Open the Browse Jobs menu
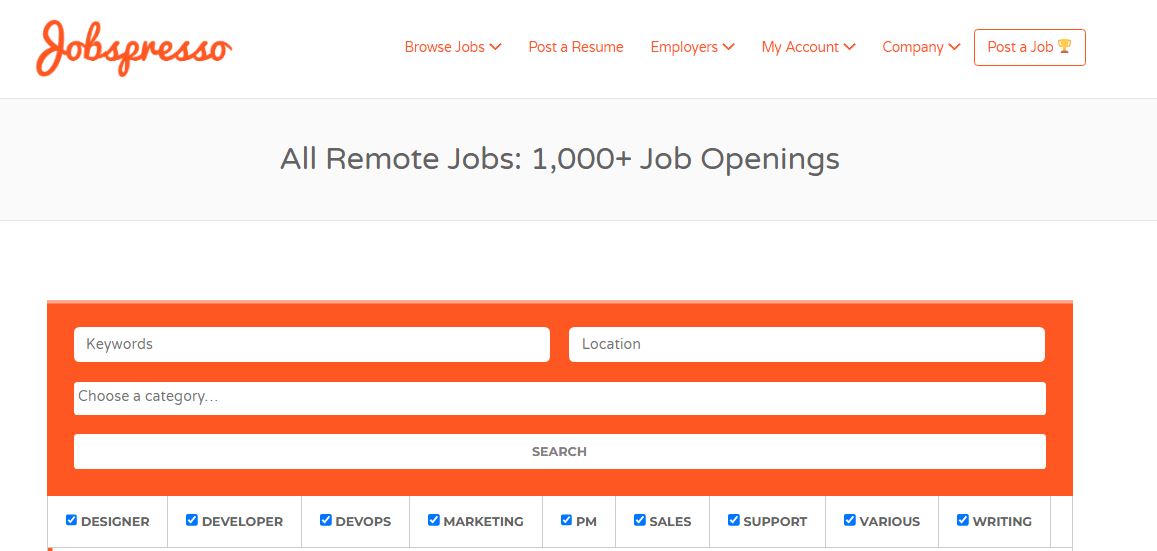 453,46
